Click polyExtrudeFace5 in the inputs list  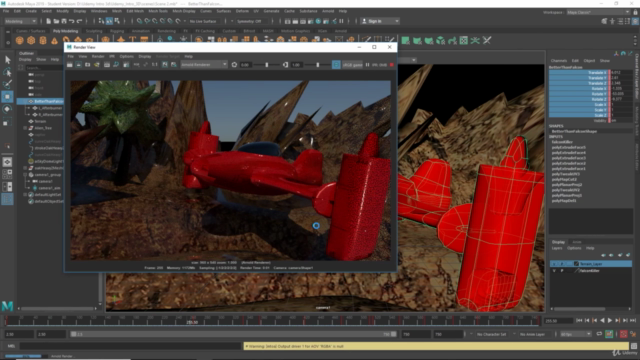(x=569, y=147)
